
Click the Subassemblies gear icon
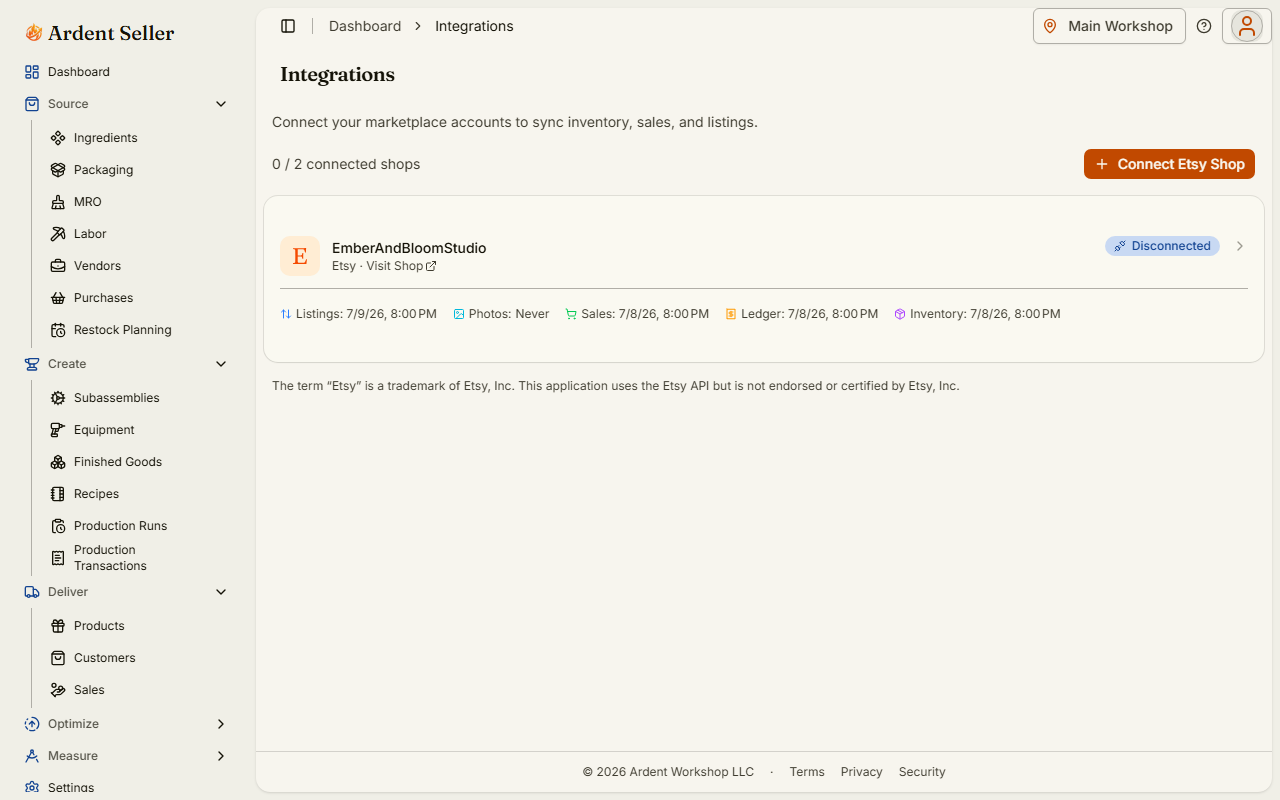58,398
